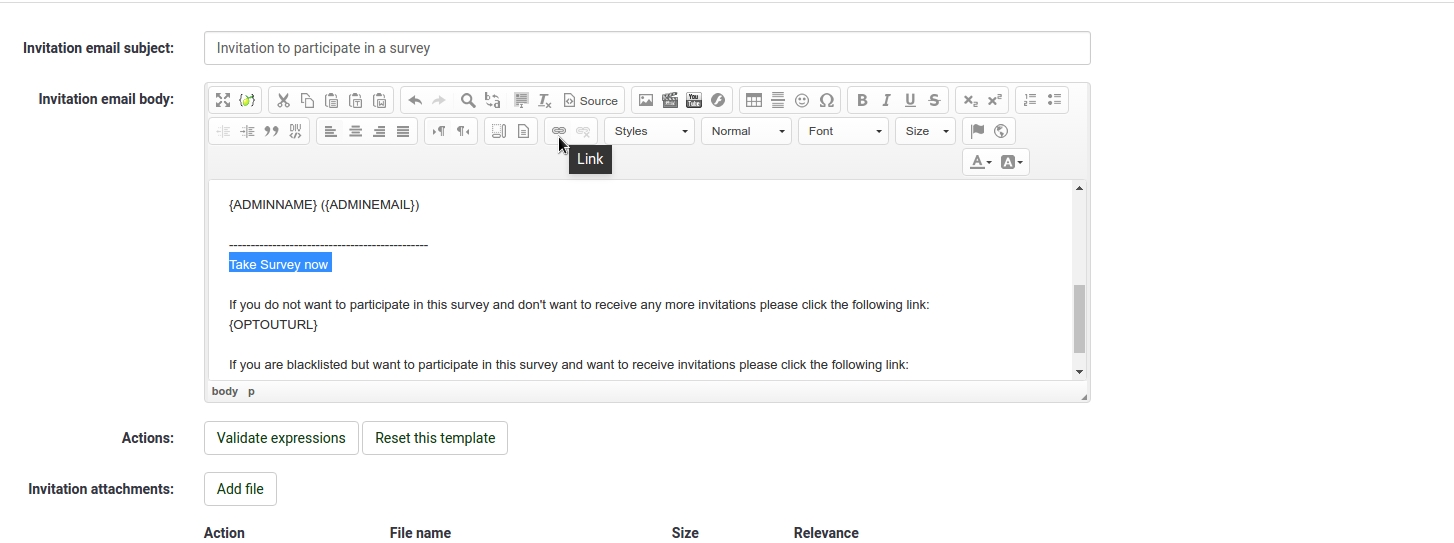Image resolution: width=1454 pixels, height=543 pixels.
Task: Open the text color picker
Action: pos(980,162)
